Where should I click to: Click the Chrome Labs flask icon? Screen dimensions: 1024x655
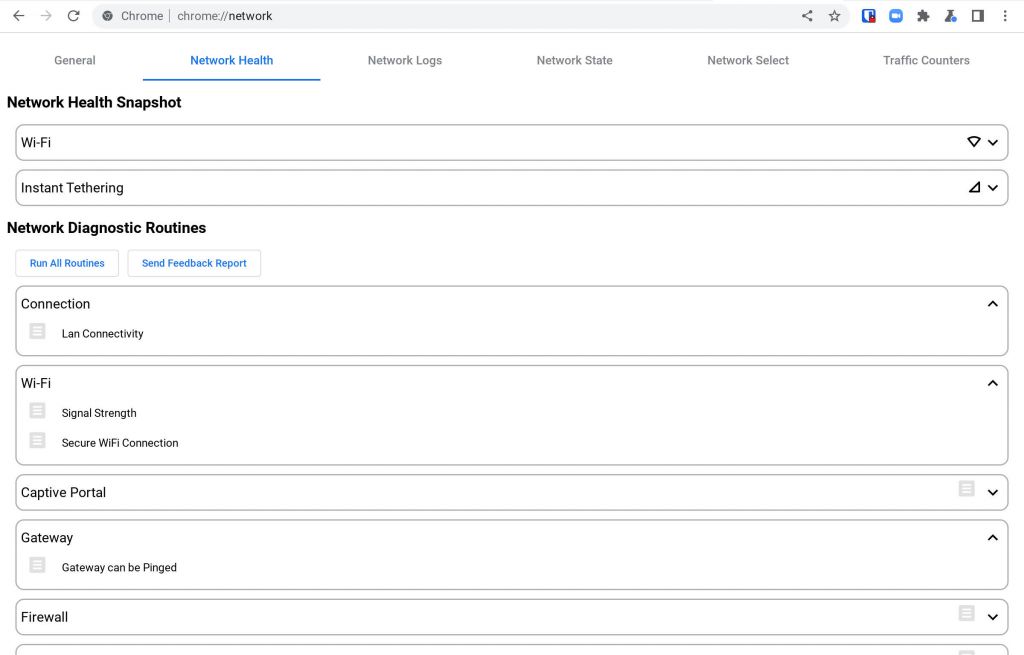click(951, 16)
